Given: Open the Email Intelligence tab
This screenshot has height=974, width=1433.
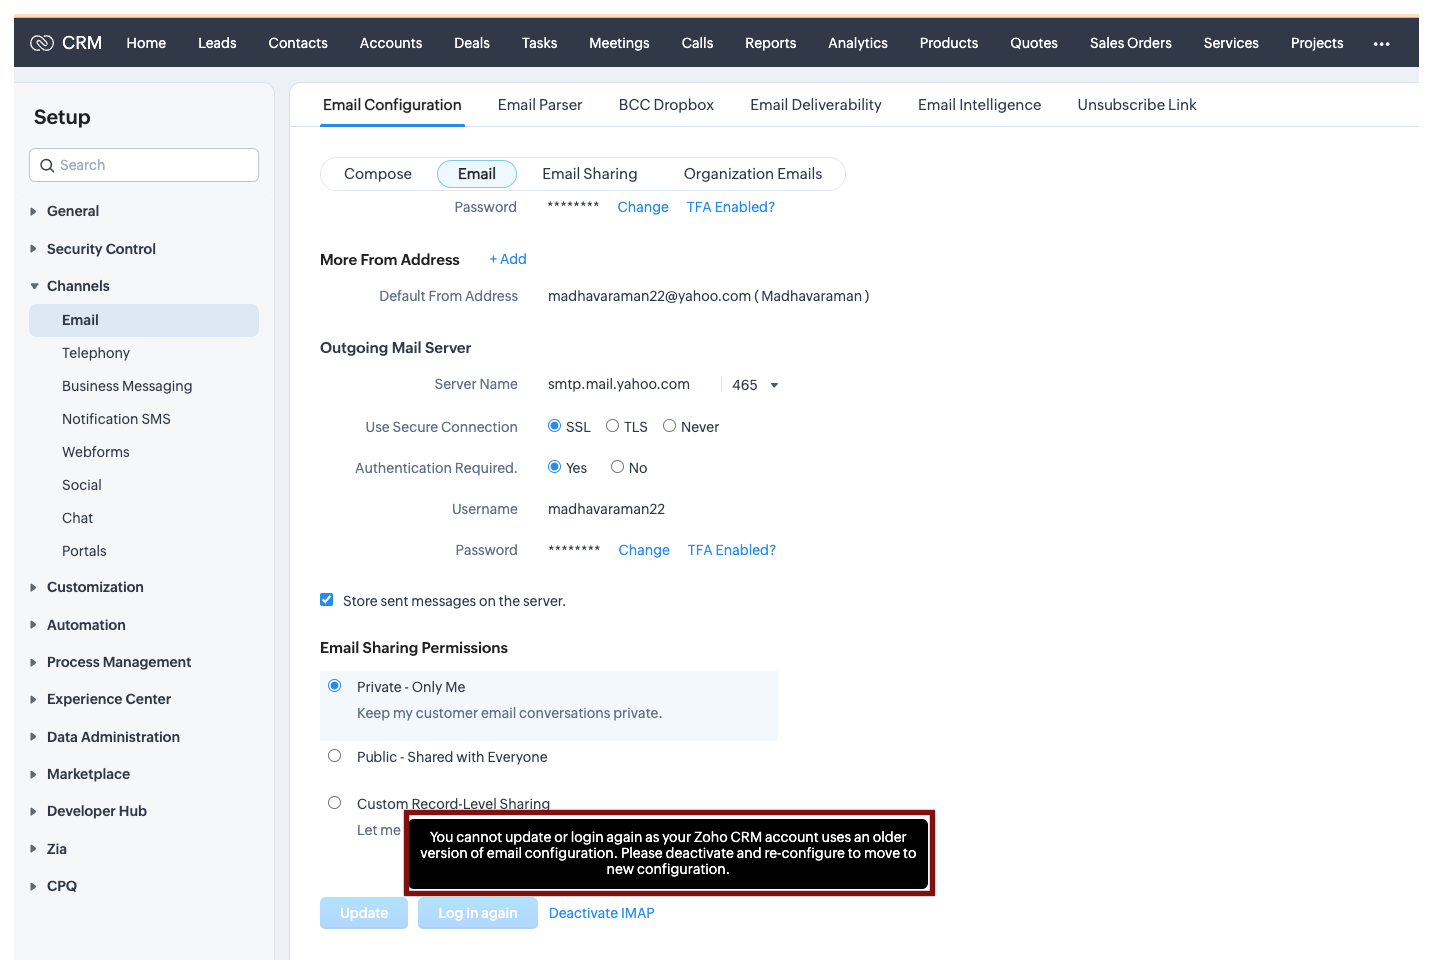Looking at the screenshot, I should pyautogui.click(x=980, y=105).
